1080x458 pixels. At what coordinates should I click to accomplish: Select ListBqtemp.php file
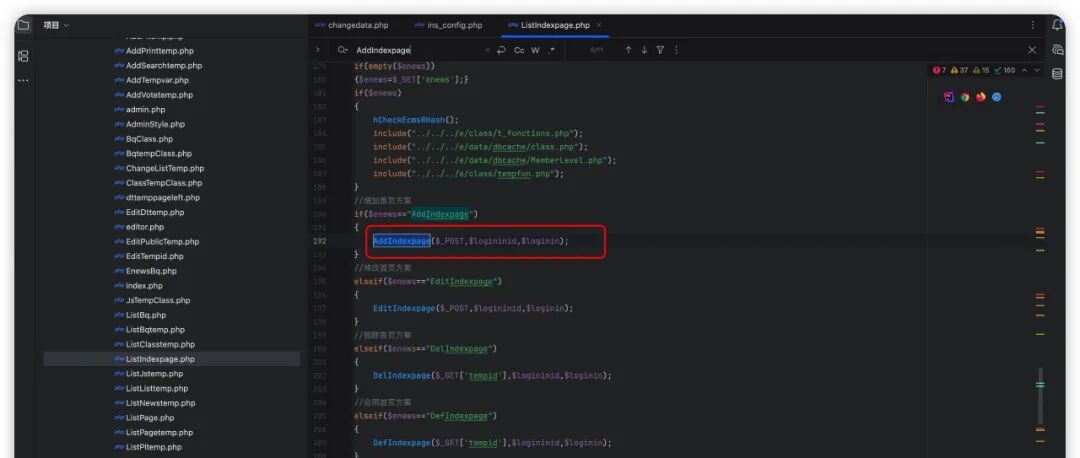[x=149, y=330]
